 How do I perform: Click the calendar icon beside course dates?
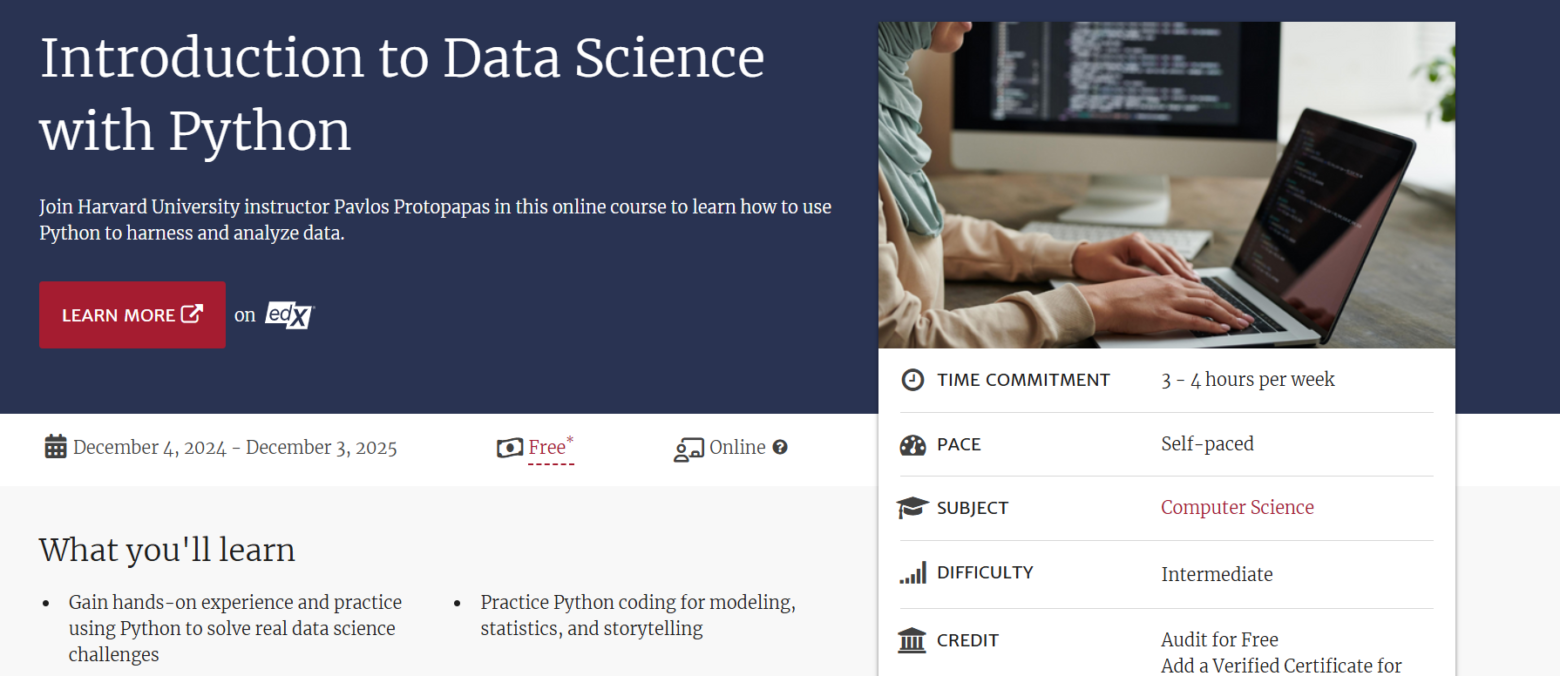(55, 447)
